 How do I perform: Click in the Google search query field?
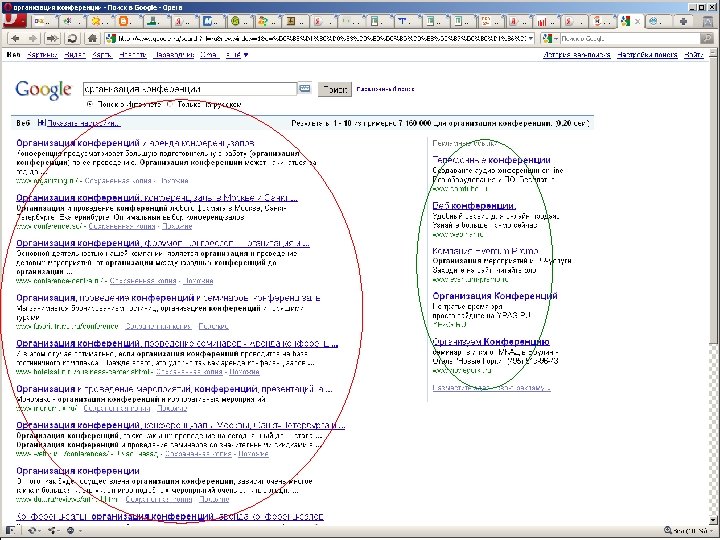coord(190,89)
